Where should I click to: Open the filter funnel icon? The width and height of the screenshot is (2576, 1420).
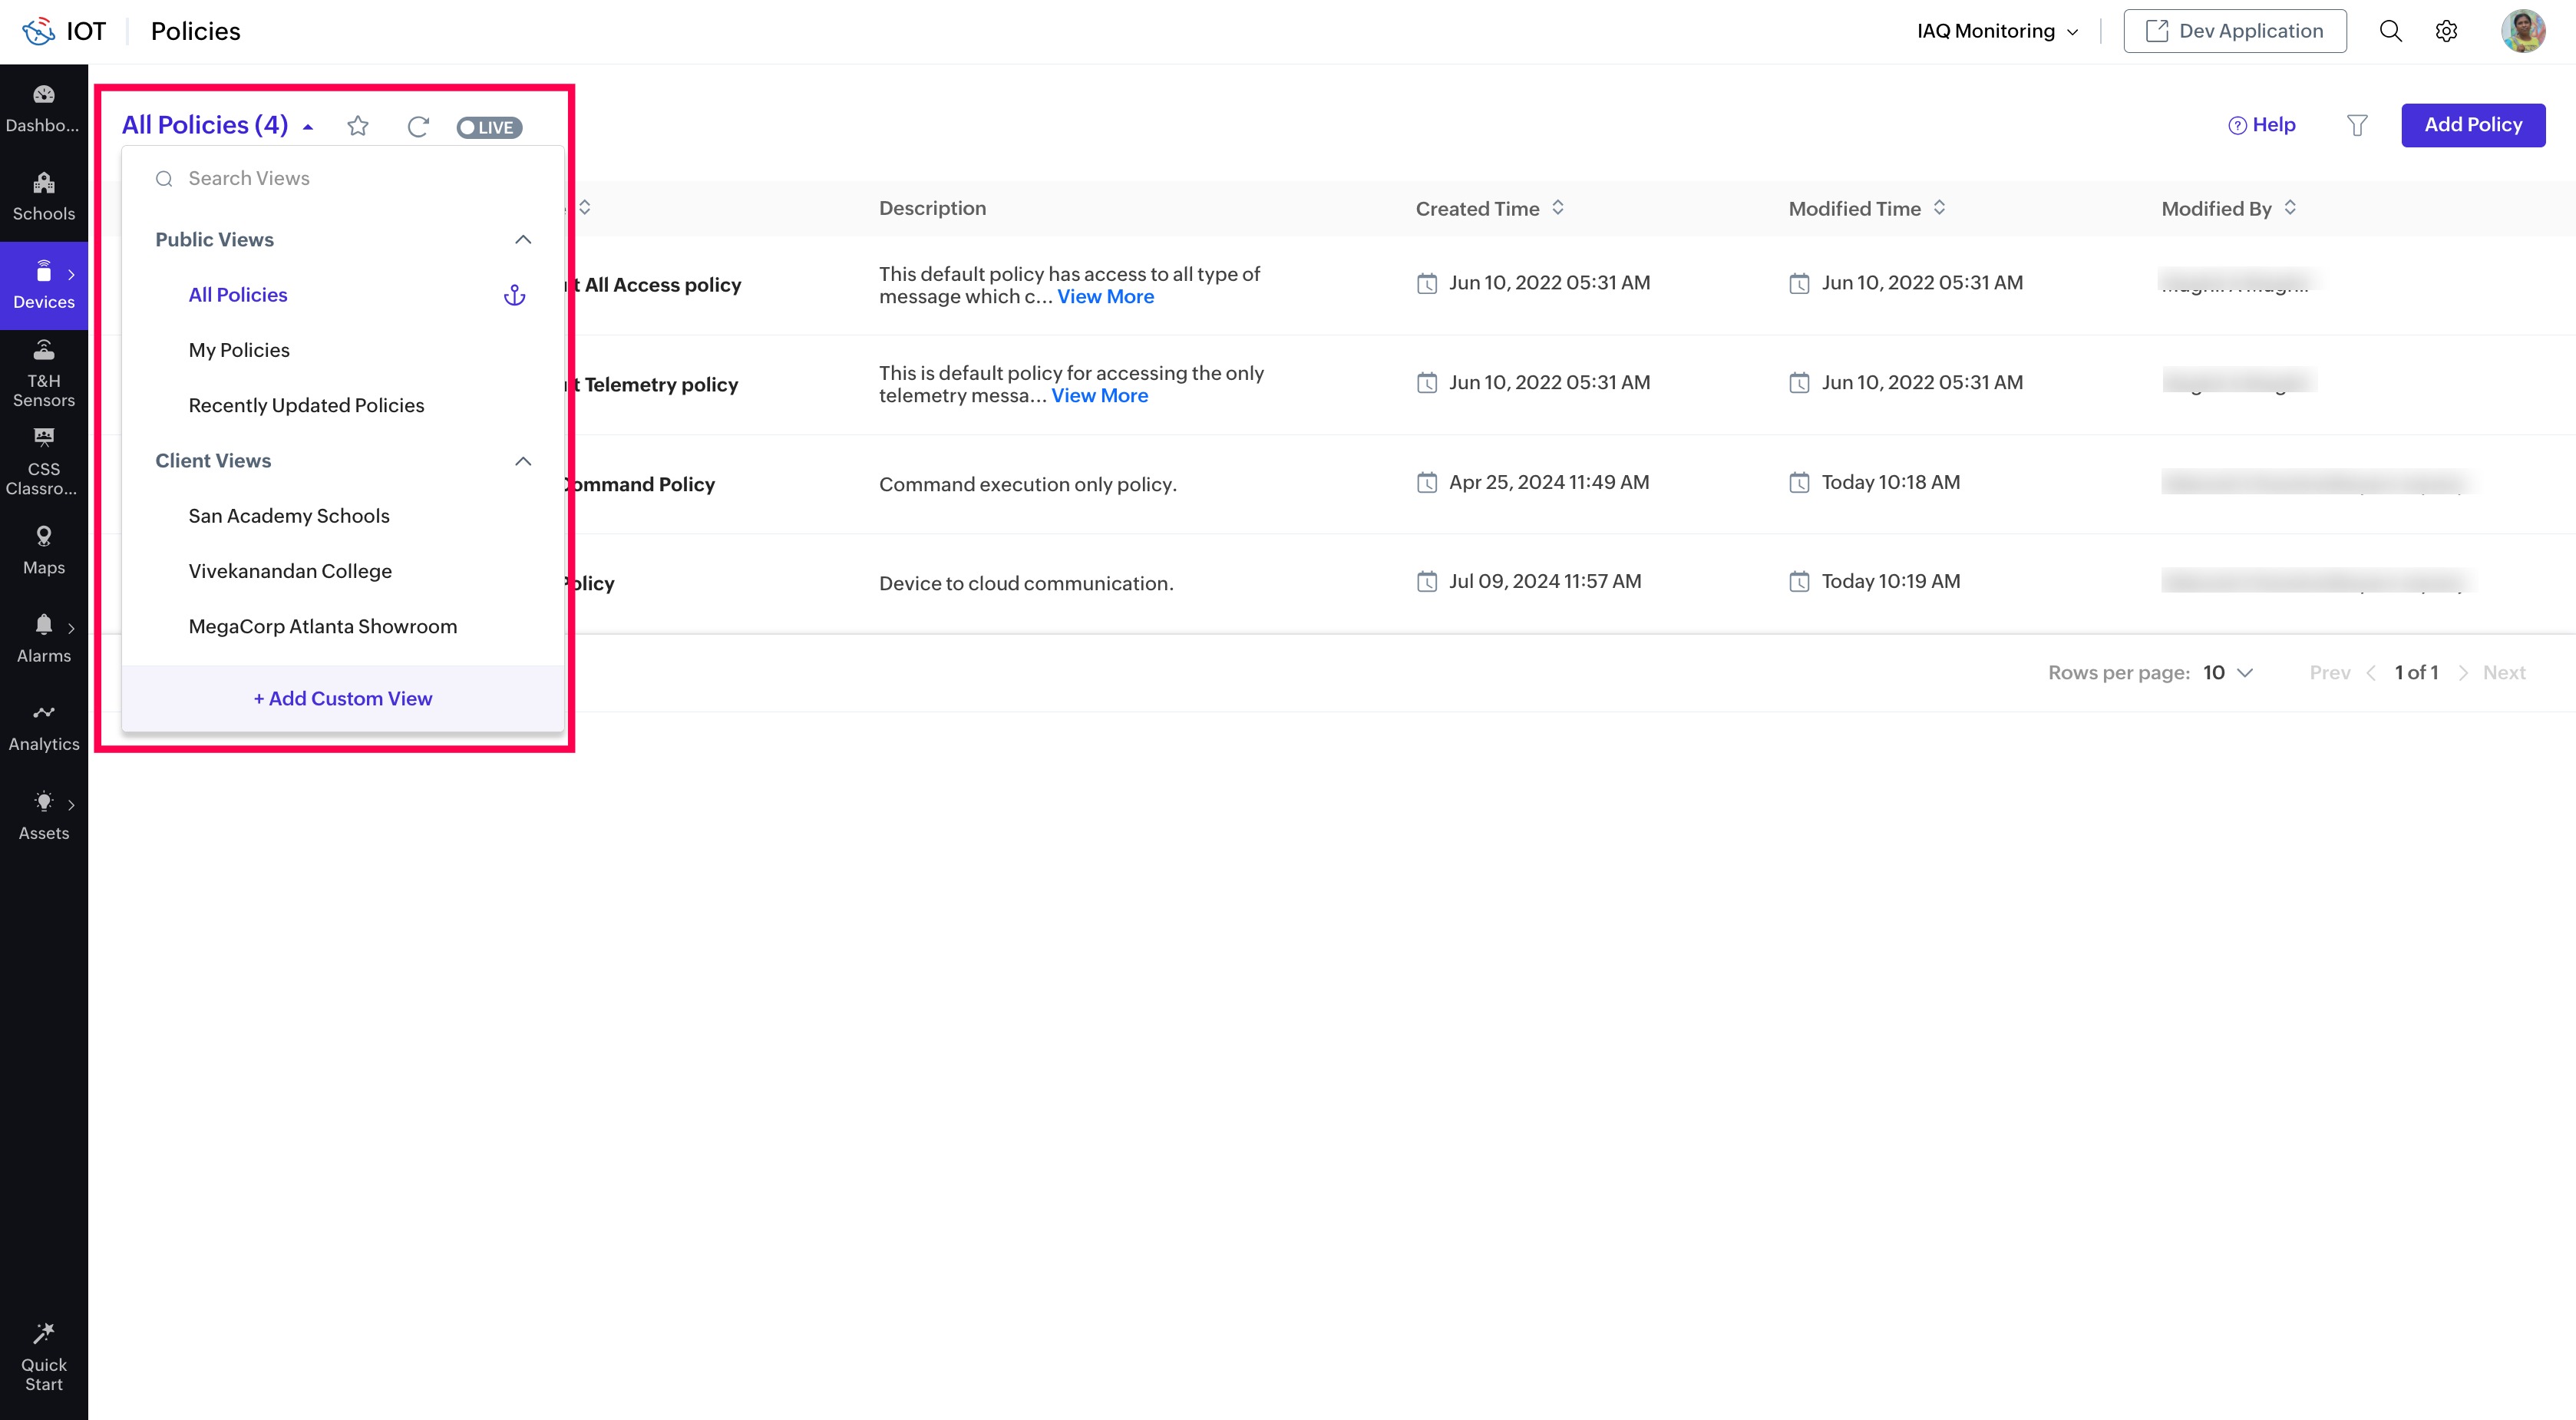point(2356,125)
